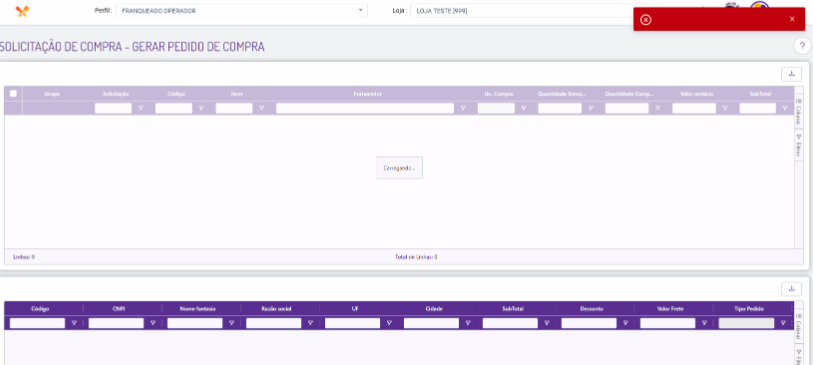Click the Código filter input in upper grid
The height and width of the screenshot is (365, 813).
point(174,108)
